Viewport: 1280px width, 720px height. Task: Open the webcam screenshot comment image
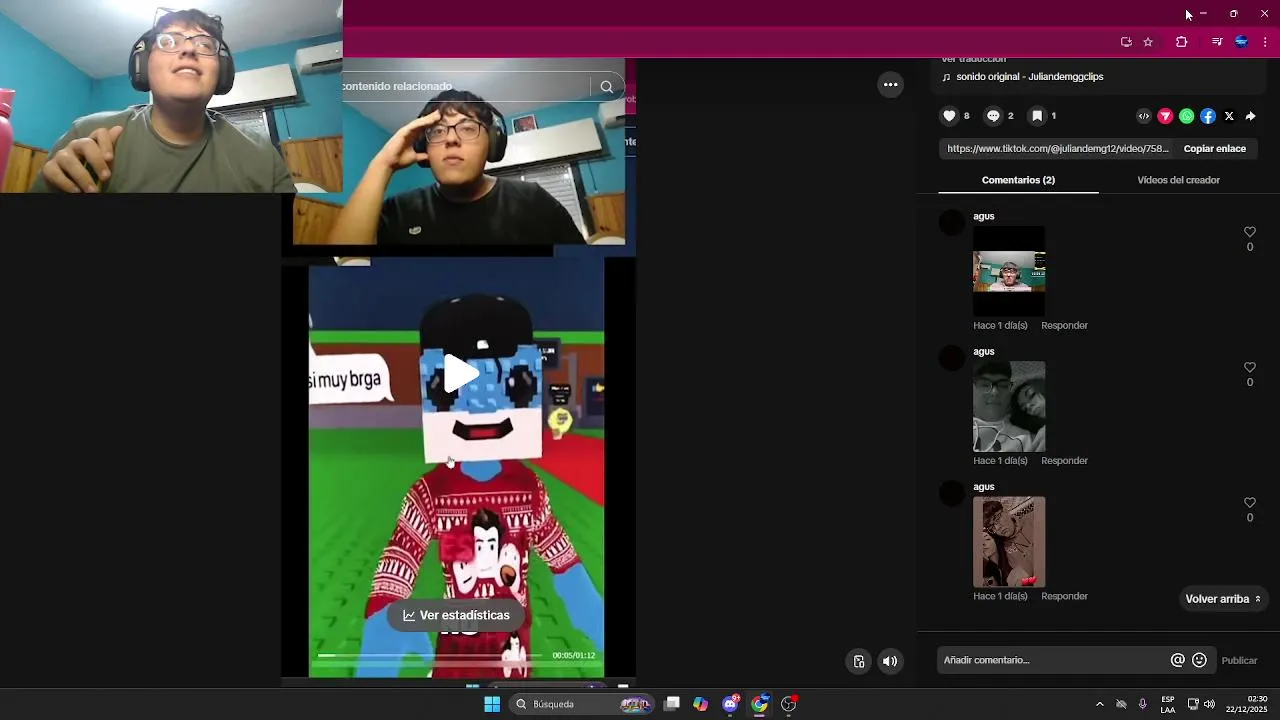1009,271
